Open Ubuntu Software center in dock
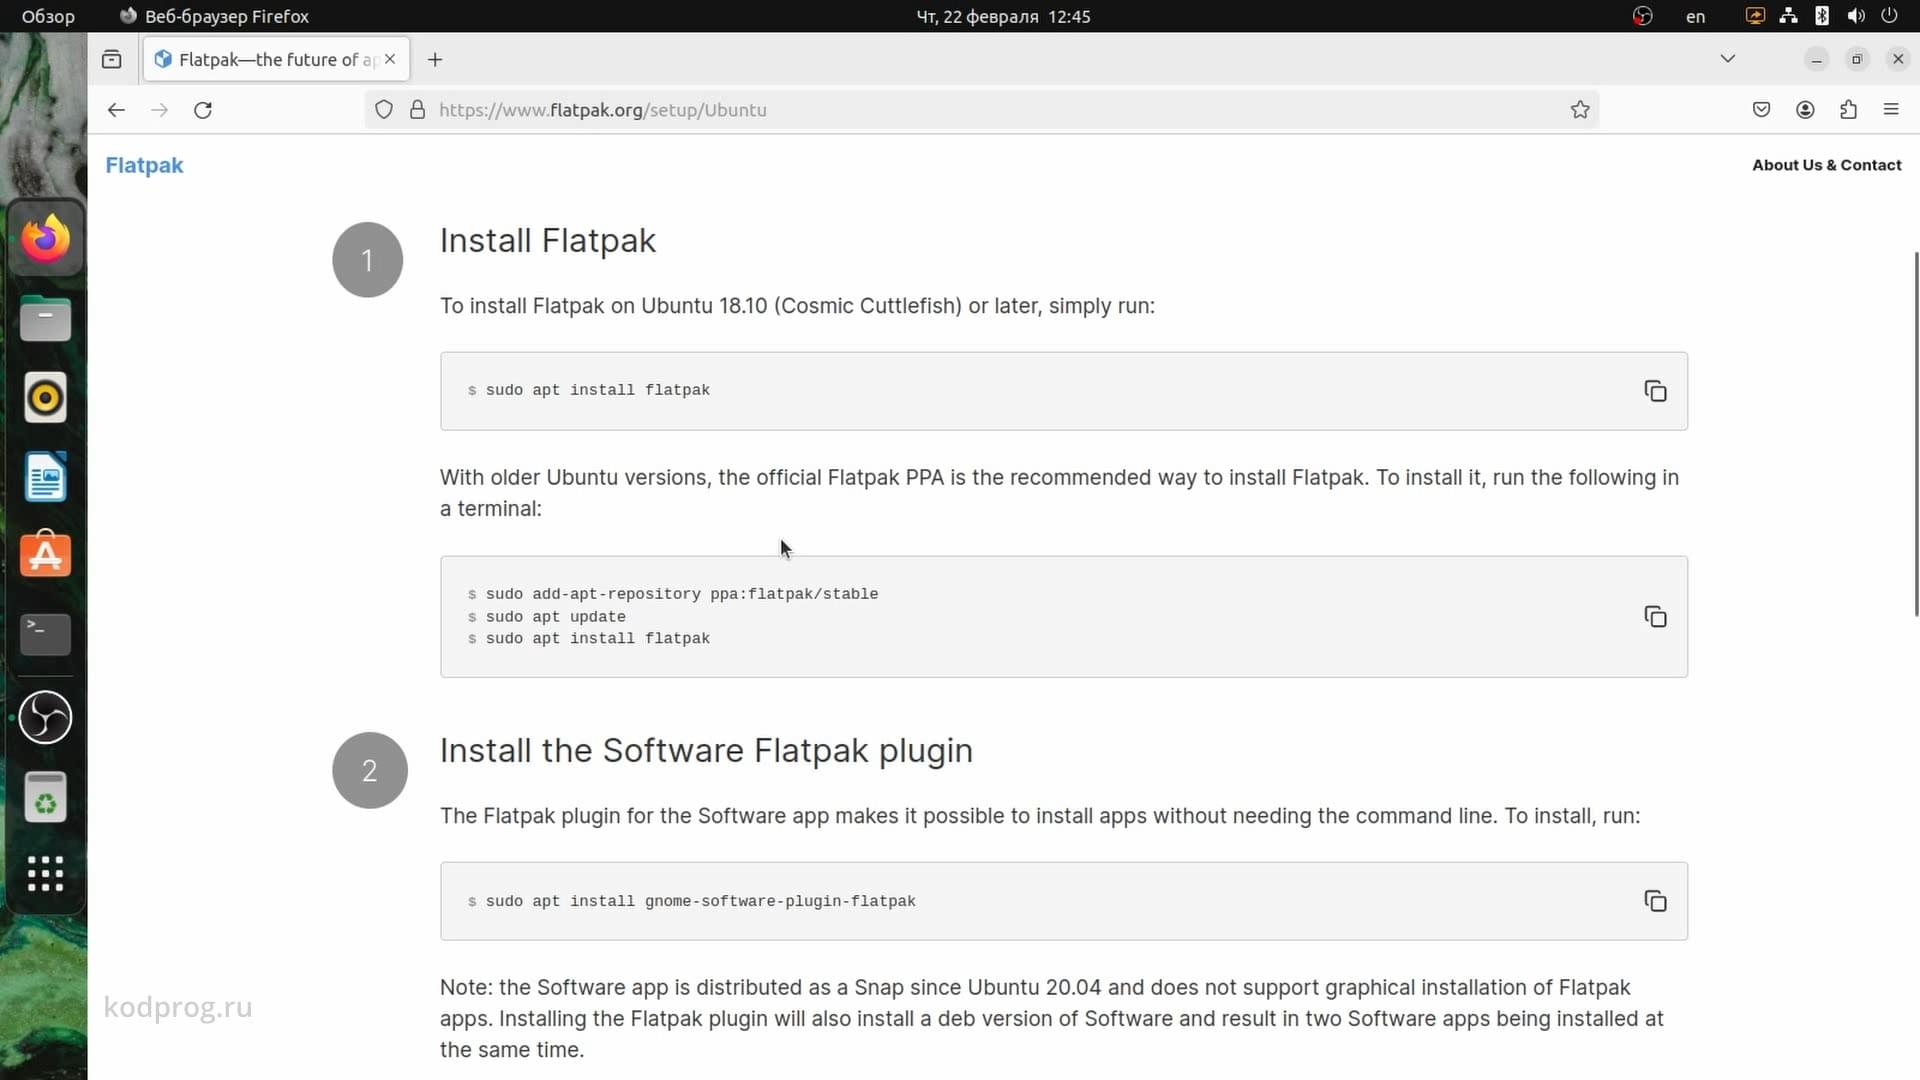The height and width of the screenshot is (1080, 1920). pos(45,555)
